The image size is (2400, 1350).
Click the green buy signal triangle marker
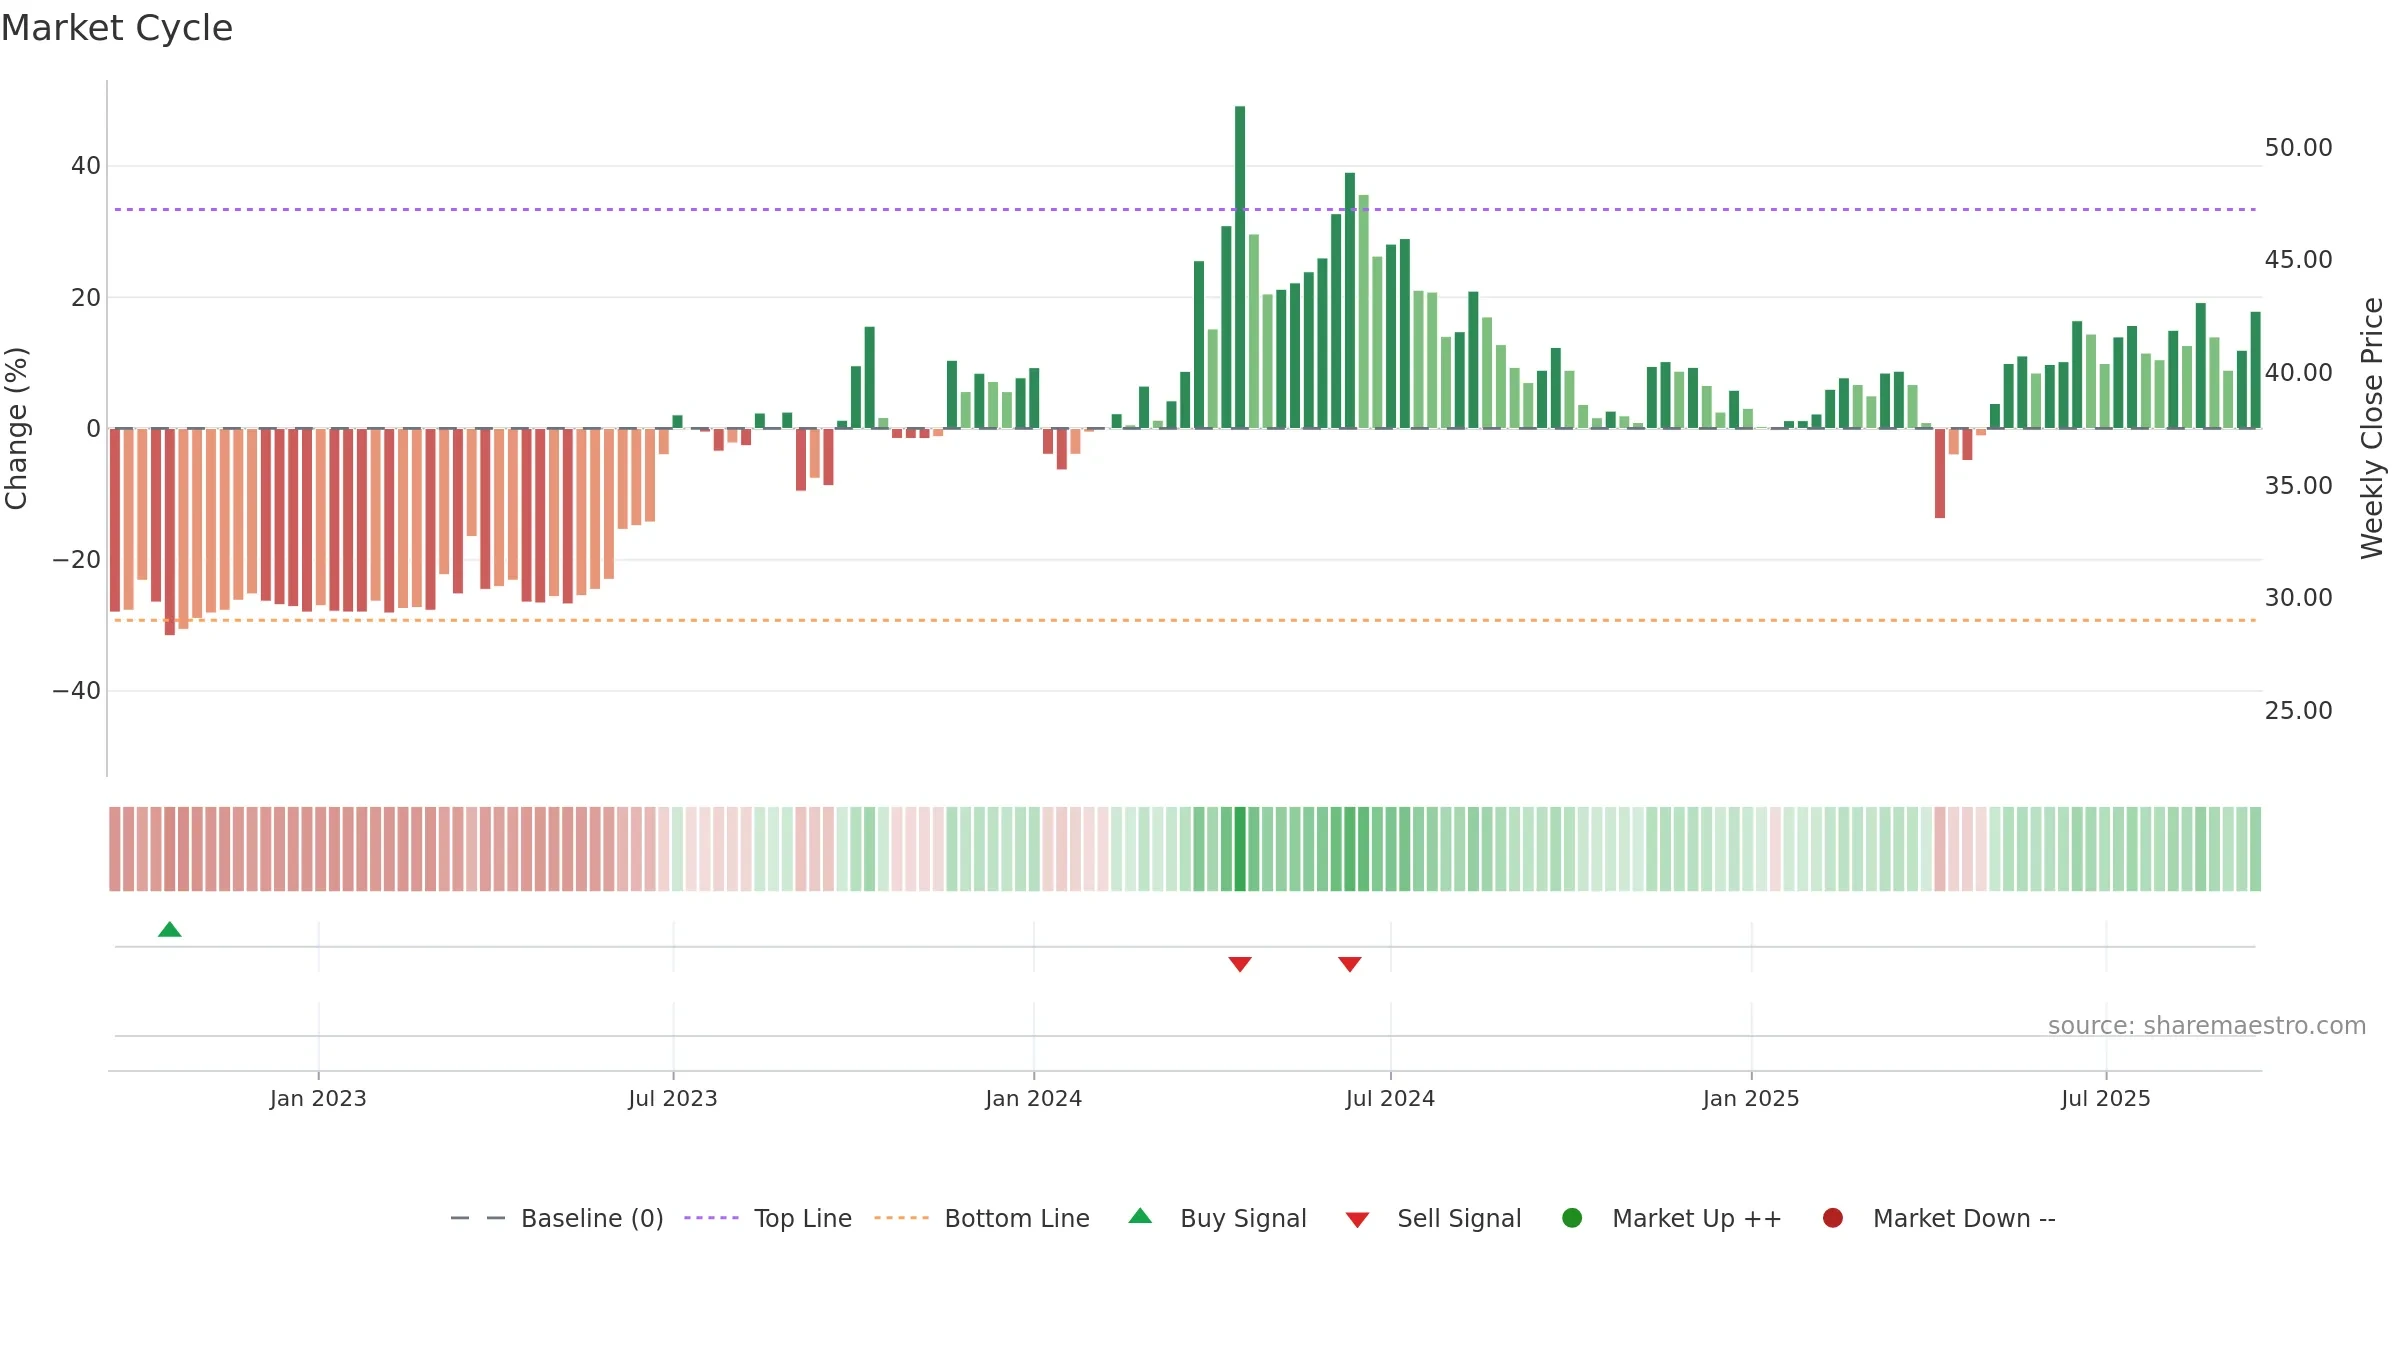(x=170, y=929)
